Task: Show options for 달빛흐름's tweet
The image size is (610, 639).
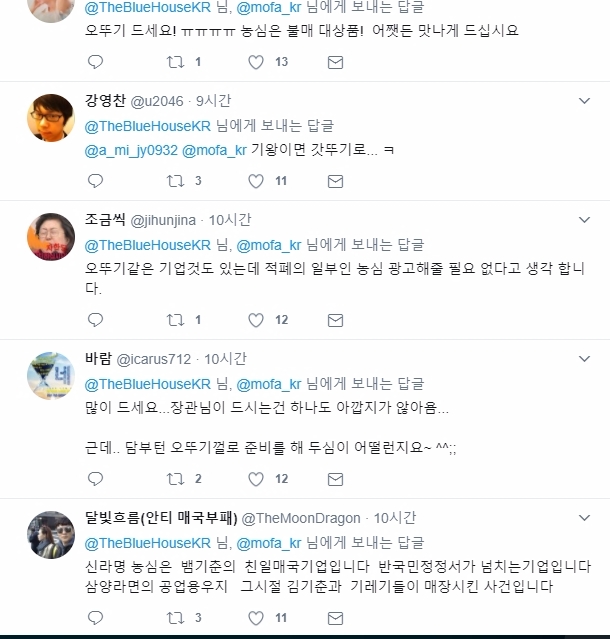Action: pos(586,519)
